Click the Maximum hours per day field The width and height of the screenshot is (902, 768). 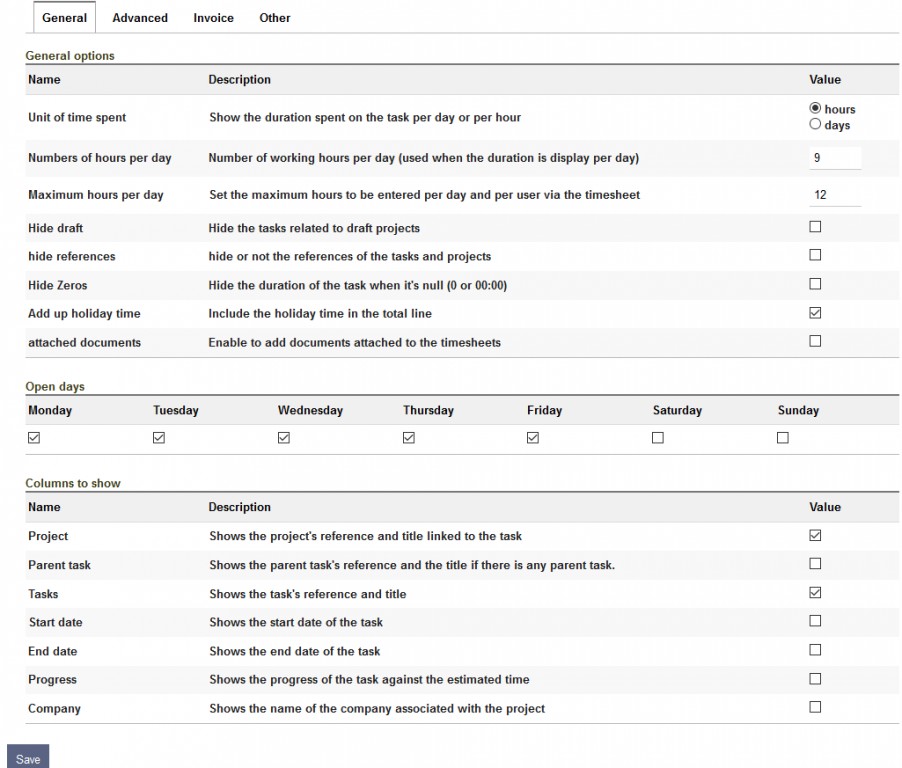pyautogui.click(x=834, y=195)
